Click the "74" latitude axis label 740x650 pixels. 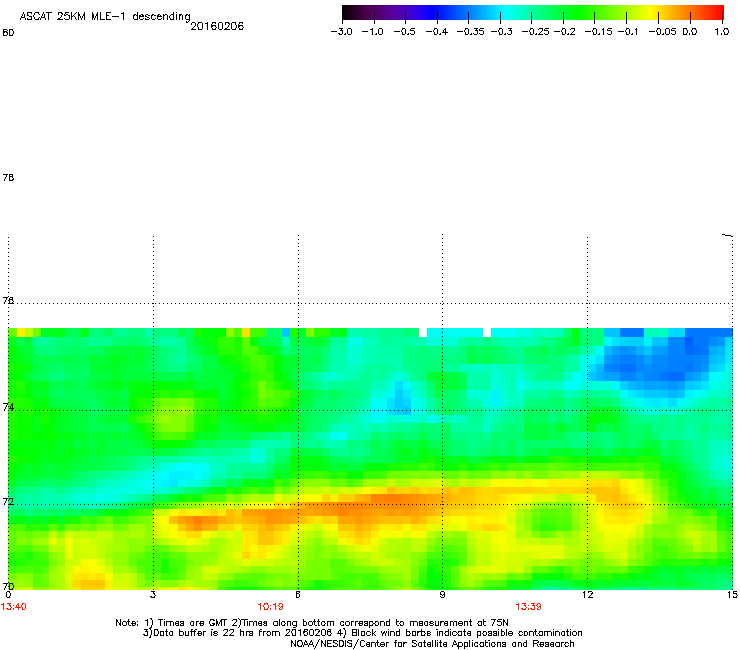tap(8, 407)
